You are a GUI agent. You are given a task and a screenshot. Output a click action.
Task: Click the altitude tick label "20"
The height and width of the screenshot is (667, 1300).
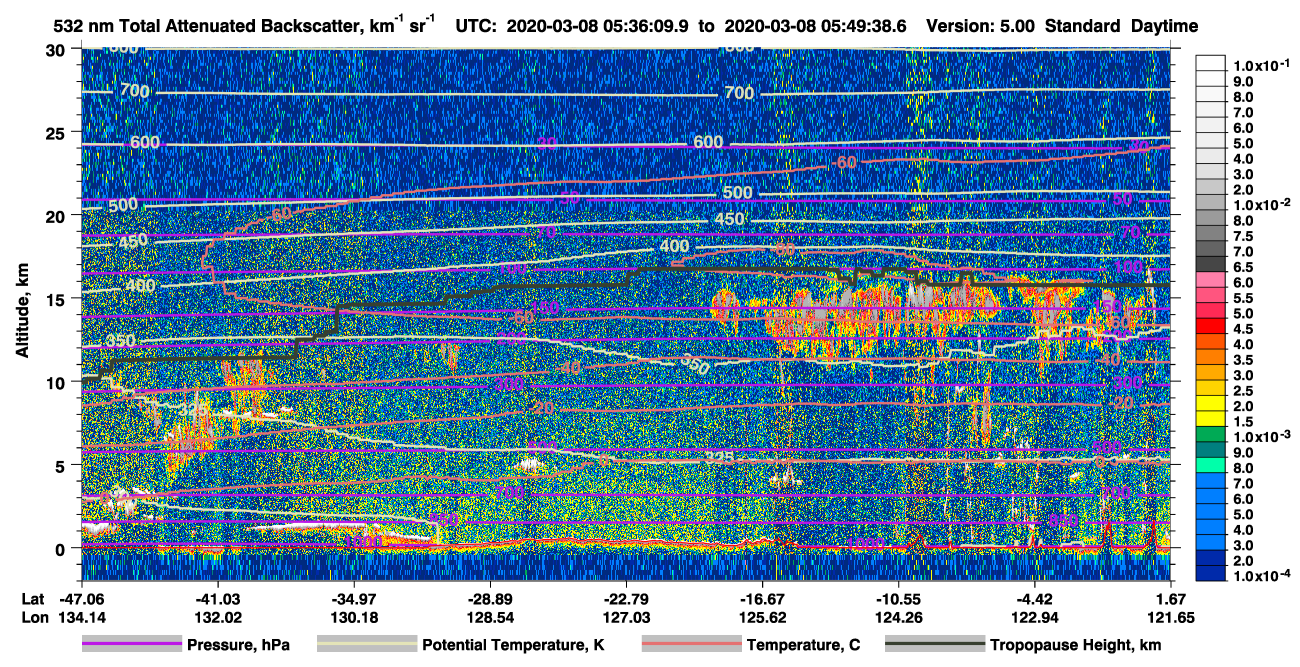coord(57,215)
